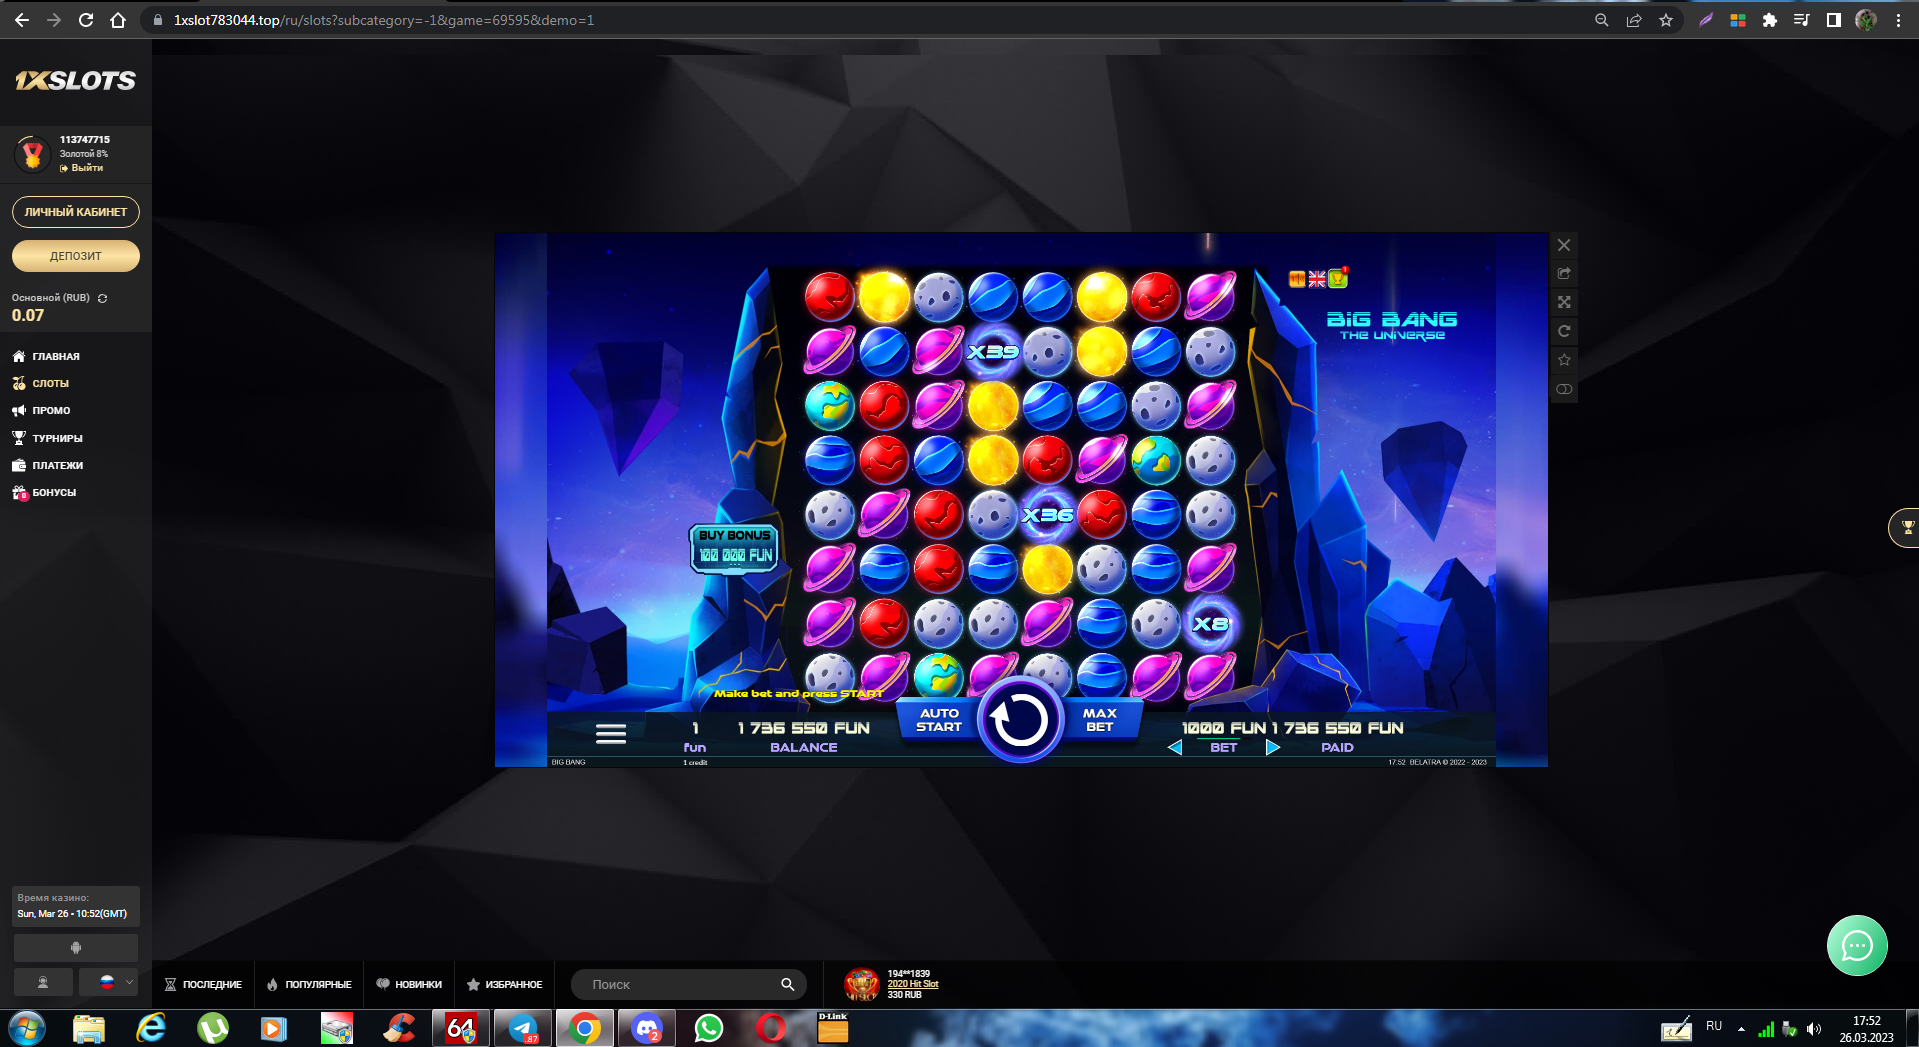Screen dimensions: 1919x1047
Task: Reload the browser page
Action: pyautogui.click(x=86, y=20)
